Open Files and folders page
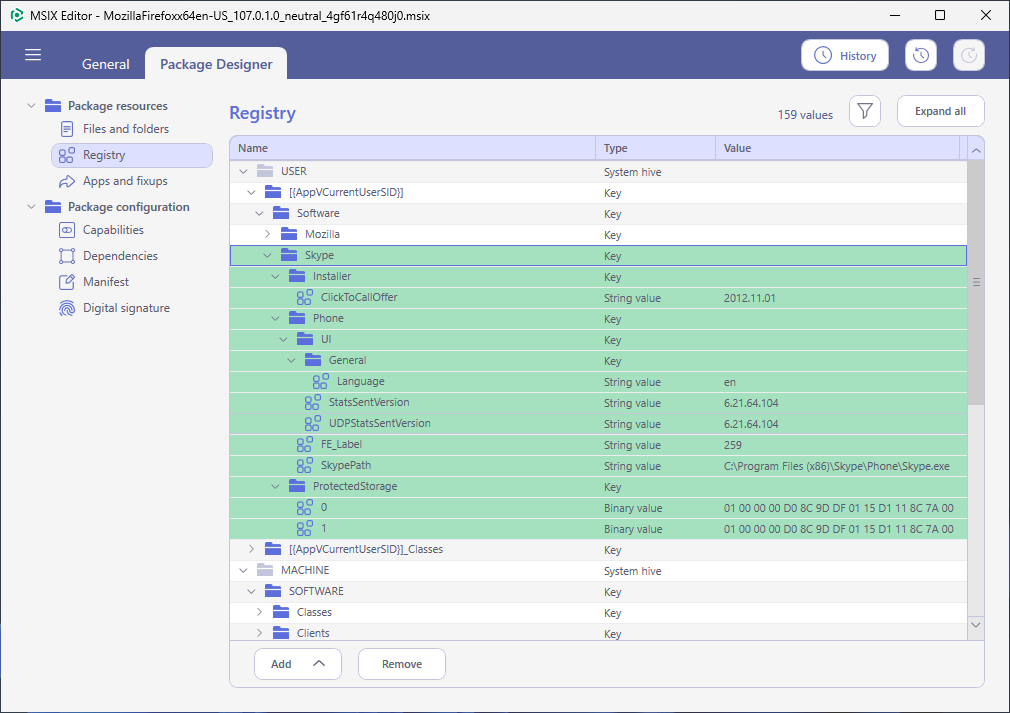1010x713 pixels. tap(126, 129)
